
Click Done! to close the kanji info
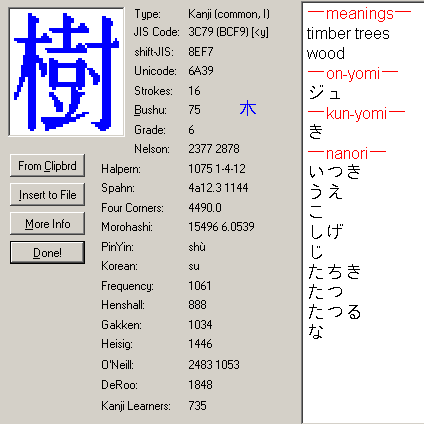[x=47, y=253]
